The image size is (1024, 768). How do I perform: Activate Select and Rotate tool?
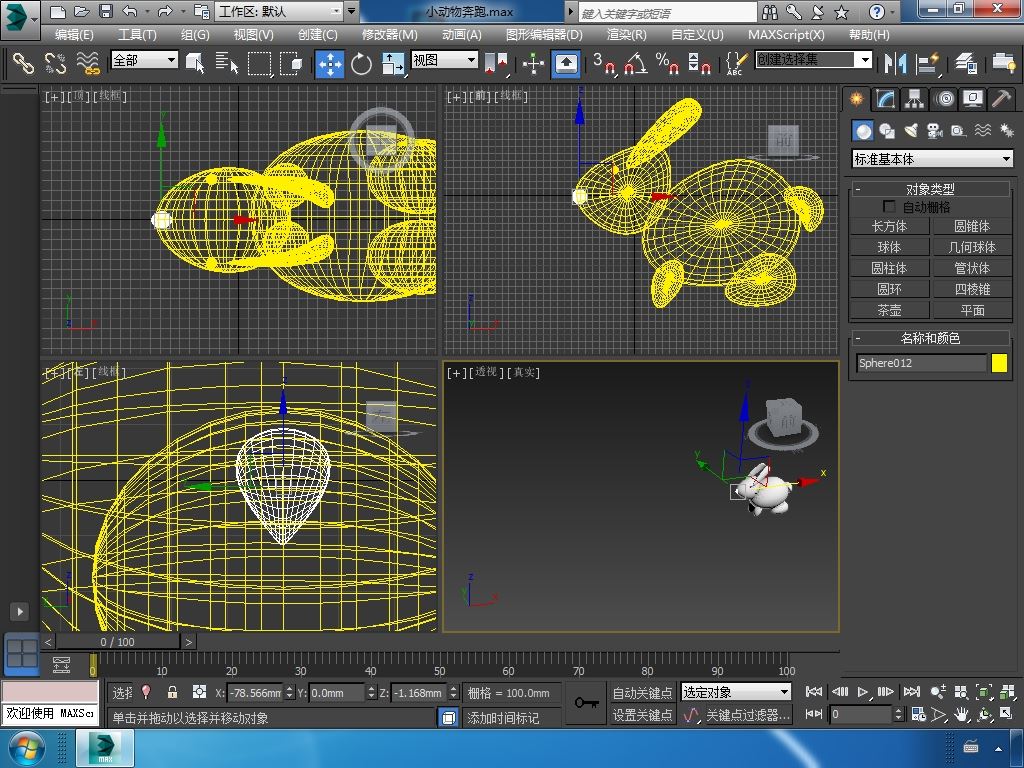tap(361, 64)
